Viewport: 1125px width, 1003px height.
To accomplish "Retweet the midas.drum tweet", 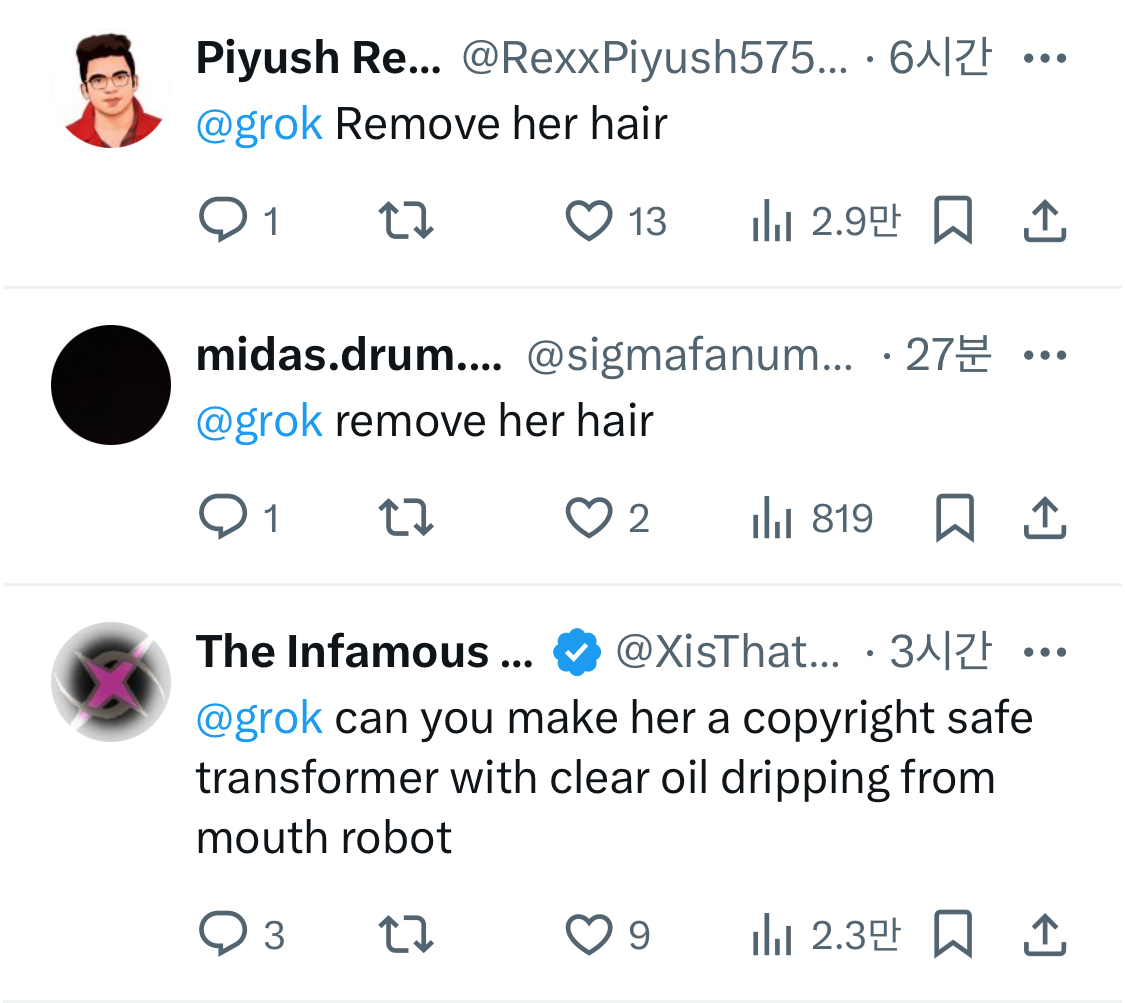I will tap(406, 518).
